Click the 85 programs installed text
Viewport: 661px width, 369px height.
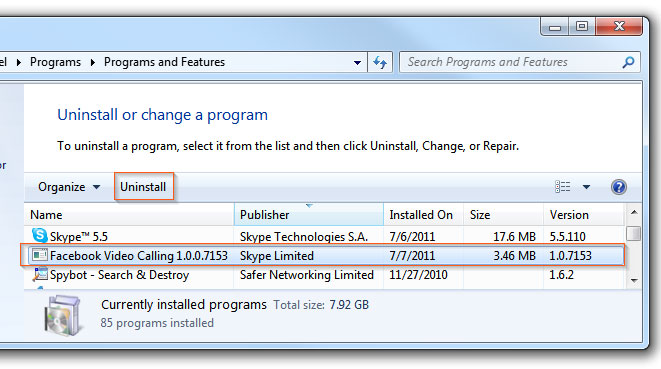(x=157, y=323)
